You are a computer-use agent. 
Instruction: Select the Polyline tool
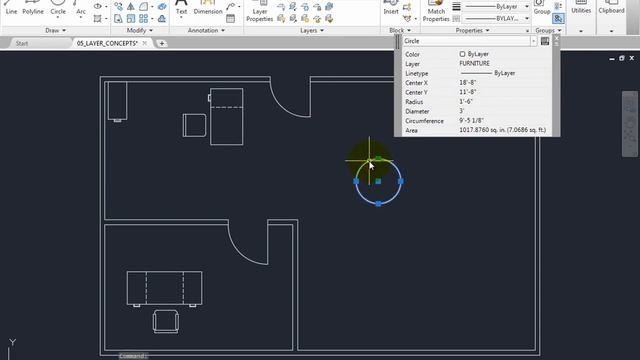[x=33, y=7]
